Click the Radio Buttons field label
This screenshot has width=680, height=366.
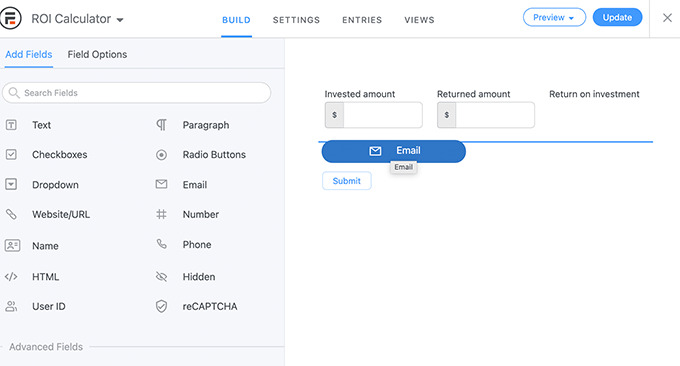click(214, 155)
